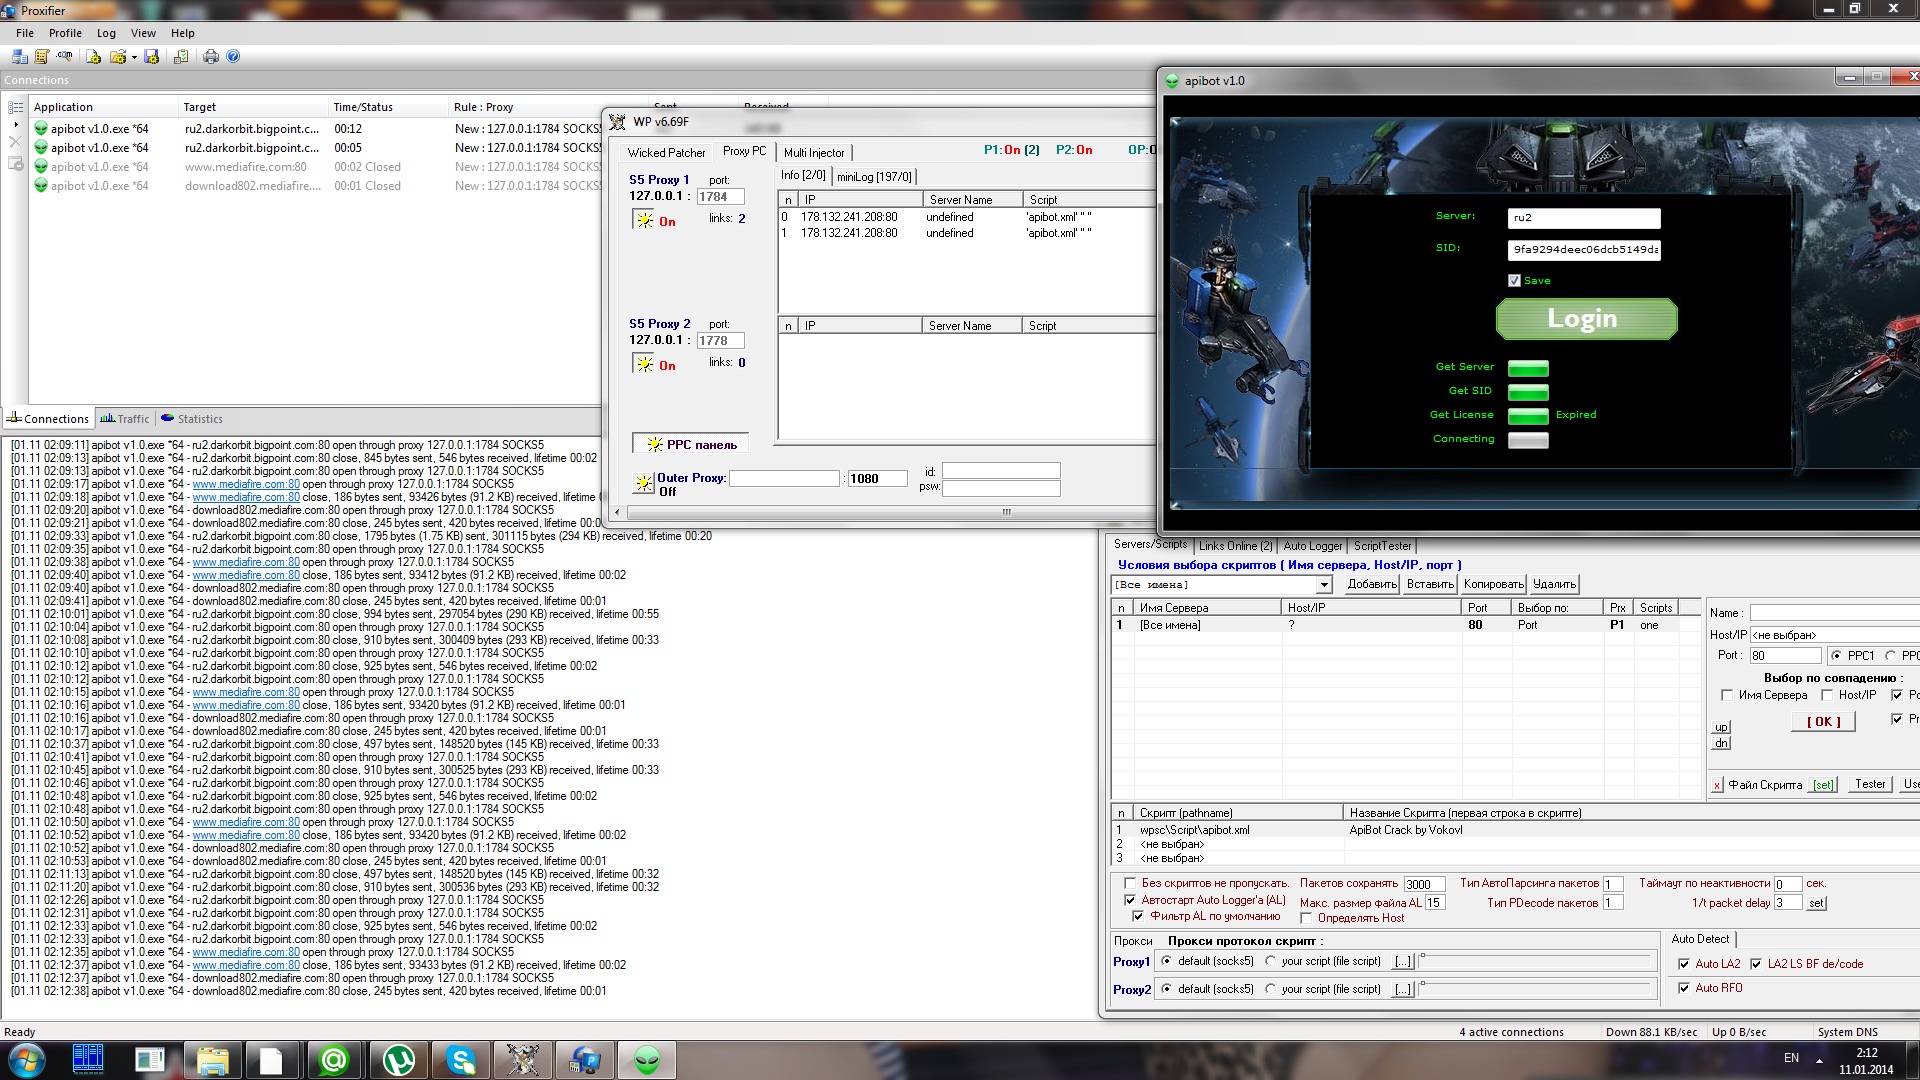
Task: Open uTorrent from the taskbar
Action: (x=399, y=1060)
